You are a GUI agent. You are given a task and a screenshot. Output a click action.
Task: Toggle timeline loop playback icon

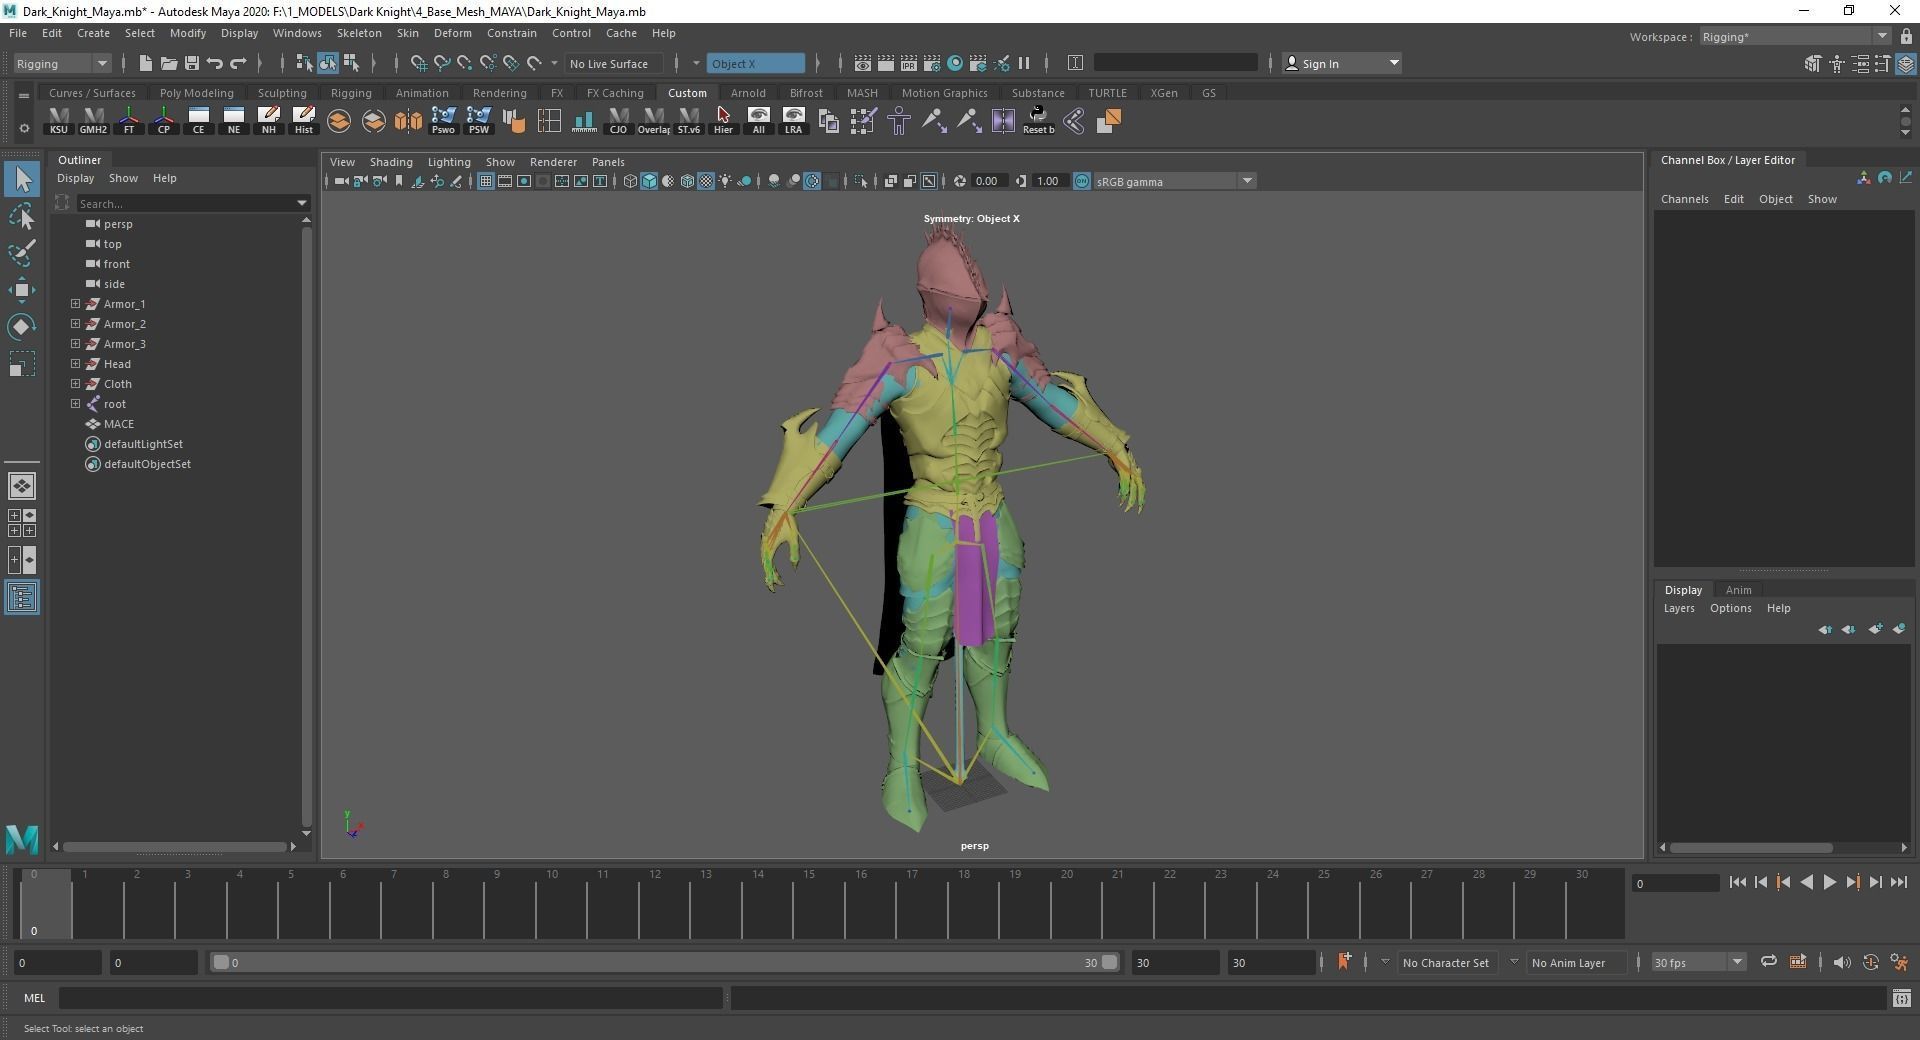click(x=1768, y=962)
